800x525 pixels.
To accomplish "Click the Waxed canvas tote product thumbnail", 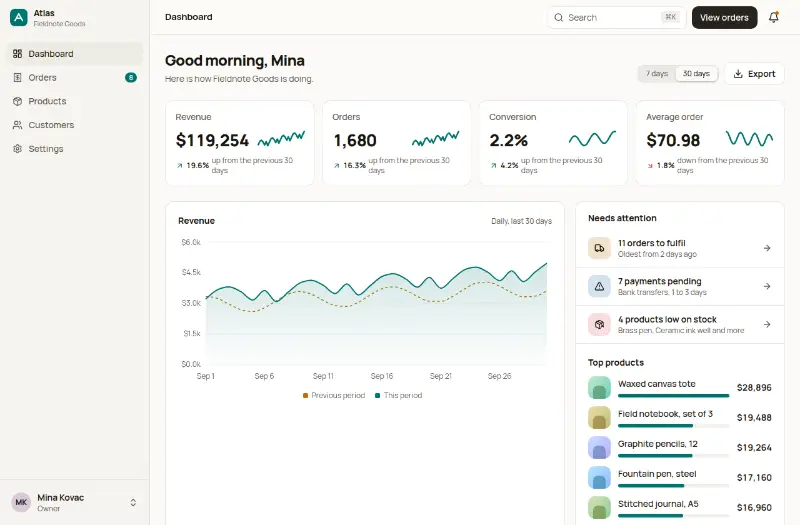I will click(599, 388).
